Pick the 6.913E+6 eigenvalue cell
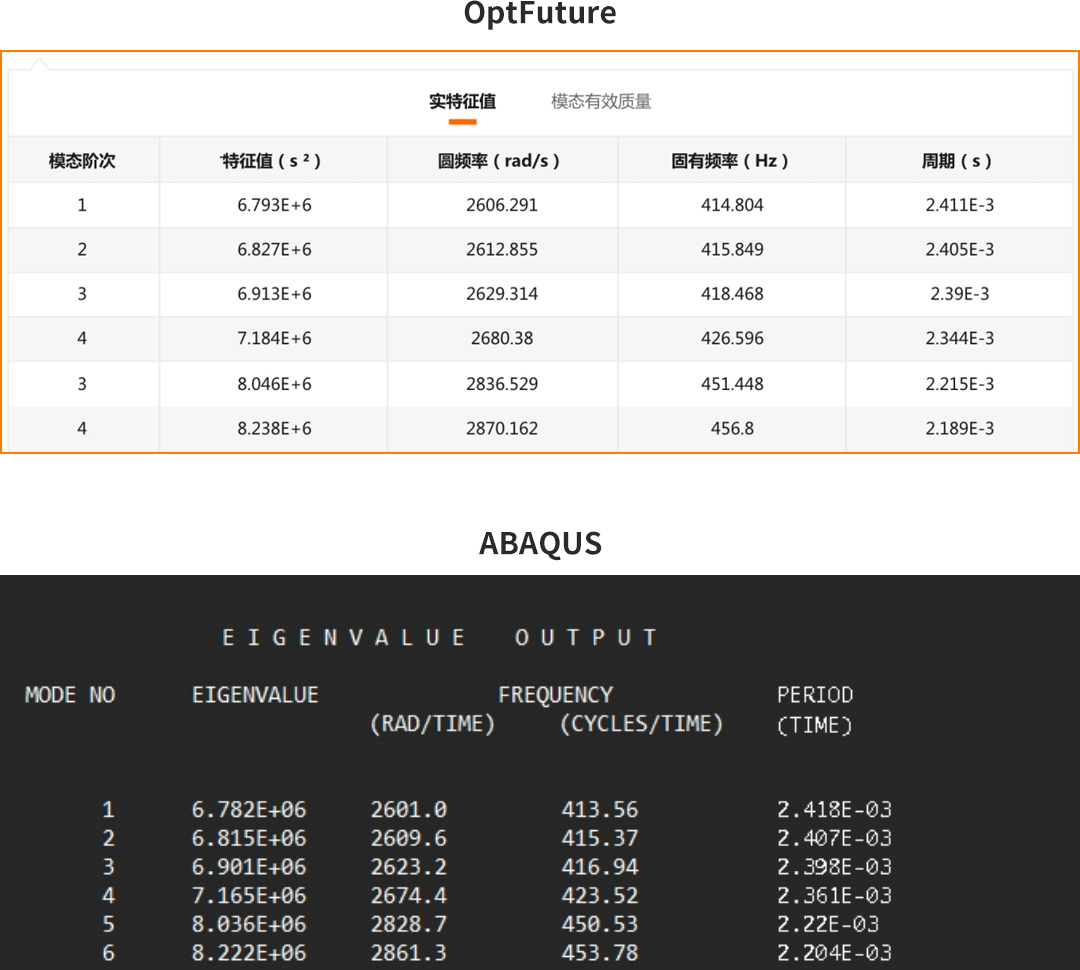The width and height of the screenshot is (1080, 970). (274, 294)
